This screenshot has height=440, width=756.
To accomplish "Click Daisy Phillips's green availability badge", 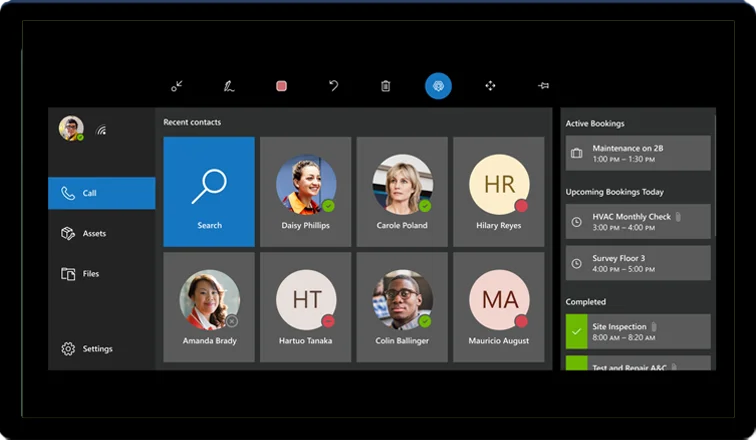I will (328, 206).
